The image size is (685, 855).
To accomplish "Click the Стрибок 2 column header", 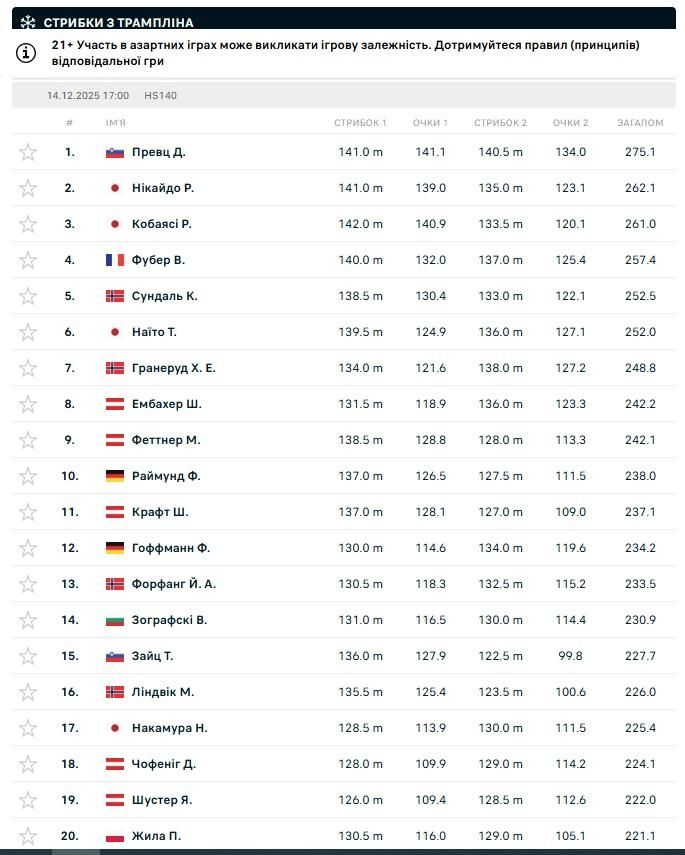I will [500, 123].
